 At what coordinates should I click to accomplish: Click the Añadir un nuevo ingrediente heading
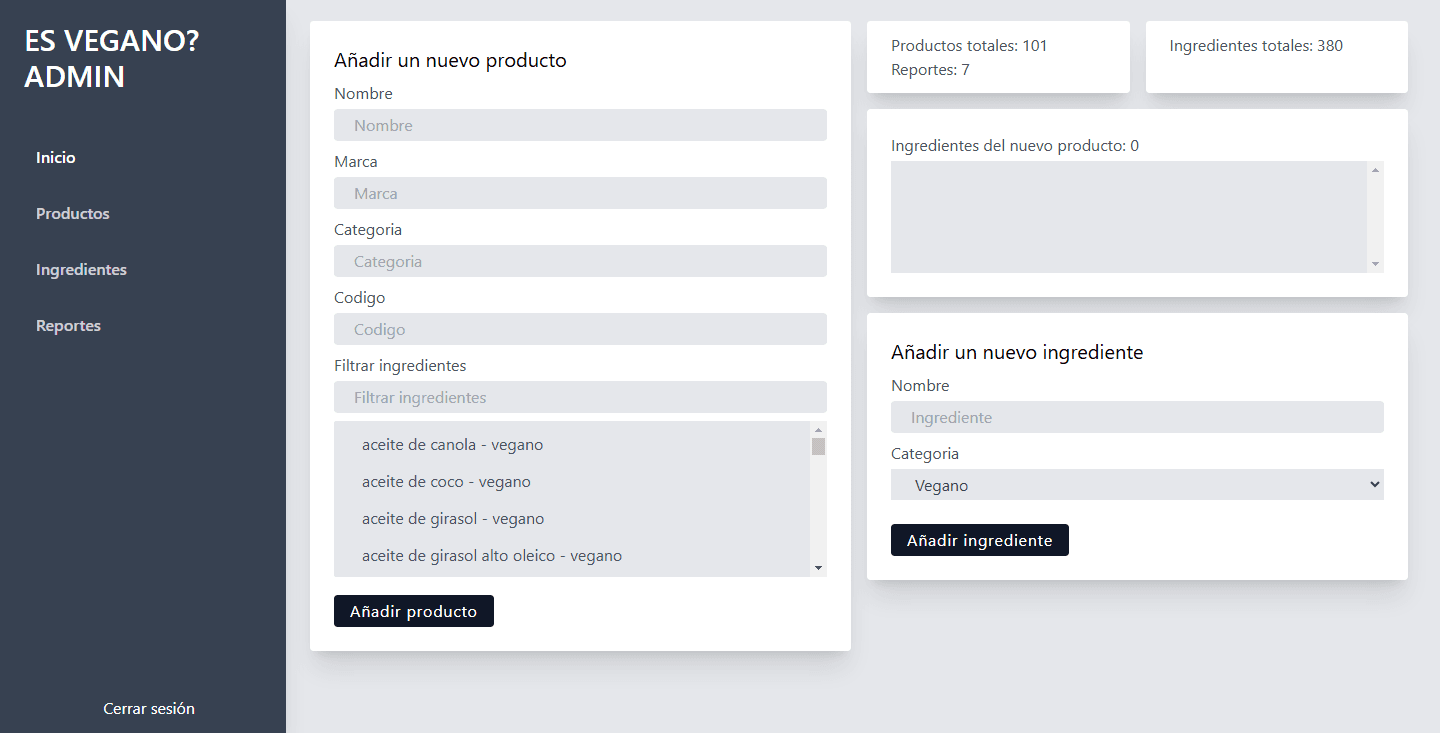(1017, 352)
